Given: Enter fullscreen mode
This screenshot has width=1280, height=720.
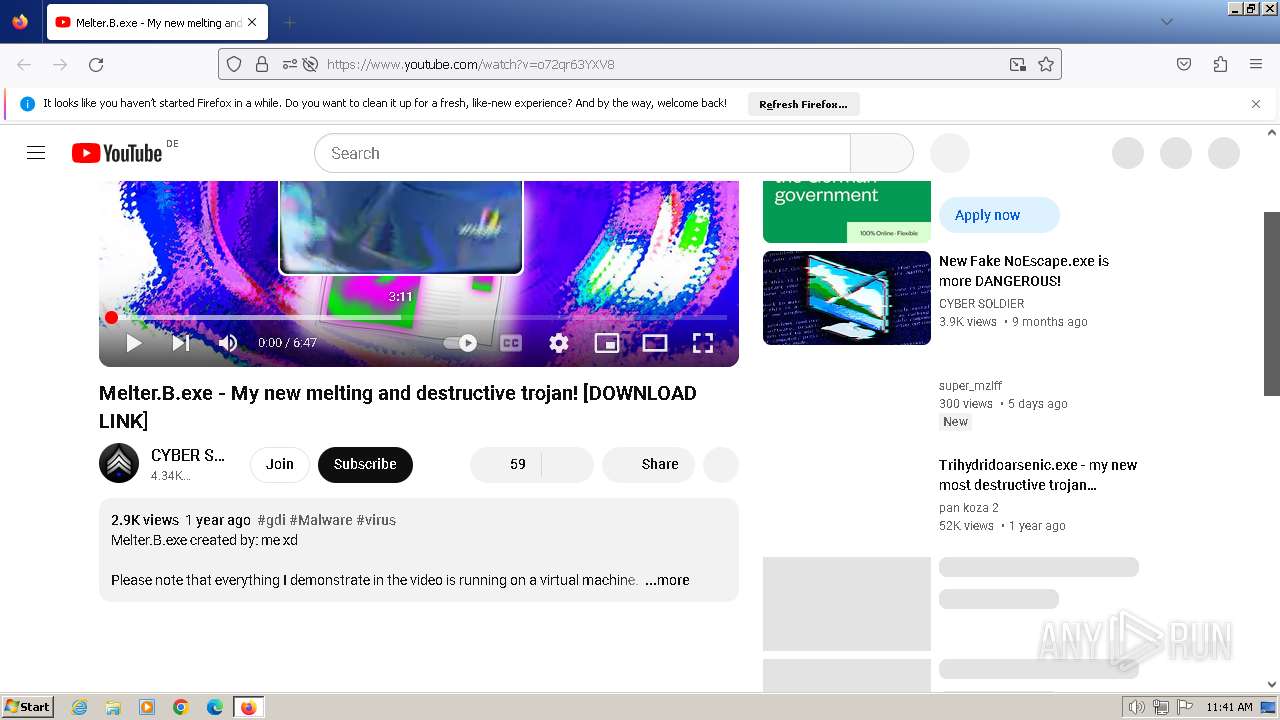Looking at the screenshot, I should coord(703,343).
